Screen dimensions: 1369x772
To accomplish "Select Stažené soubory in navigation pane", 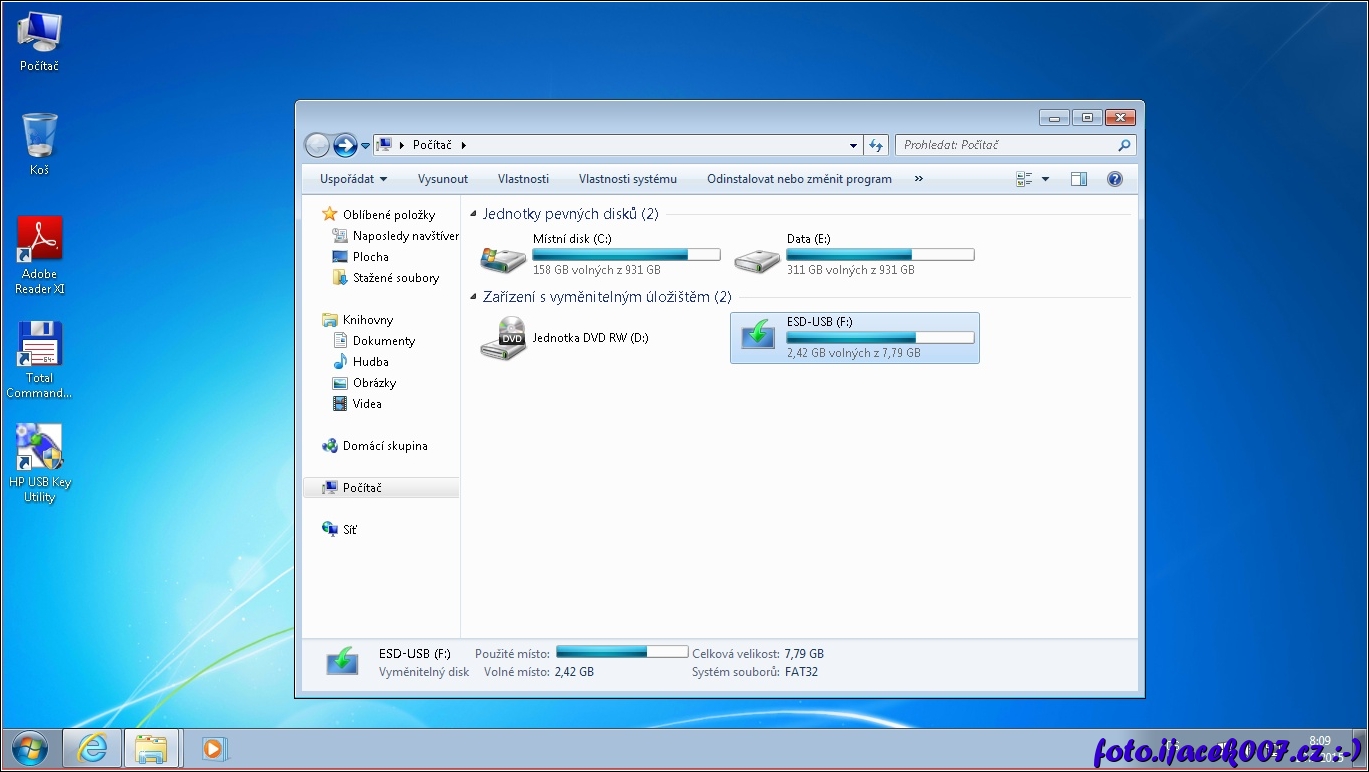I will pos(395,278).
